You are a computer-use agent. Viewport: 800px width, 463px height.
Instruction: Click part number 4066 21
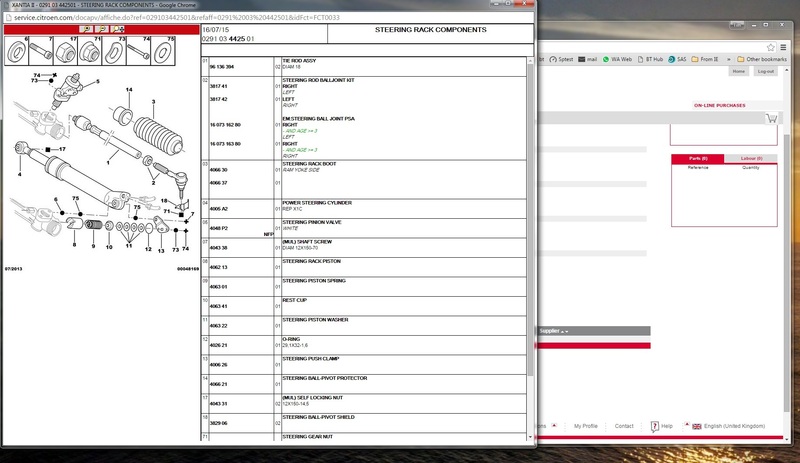click(218, 384)
